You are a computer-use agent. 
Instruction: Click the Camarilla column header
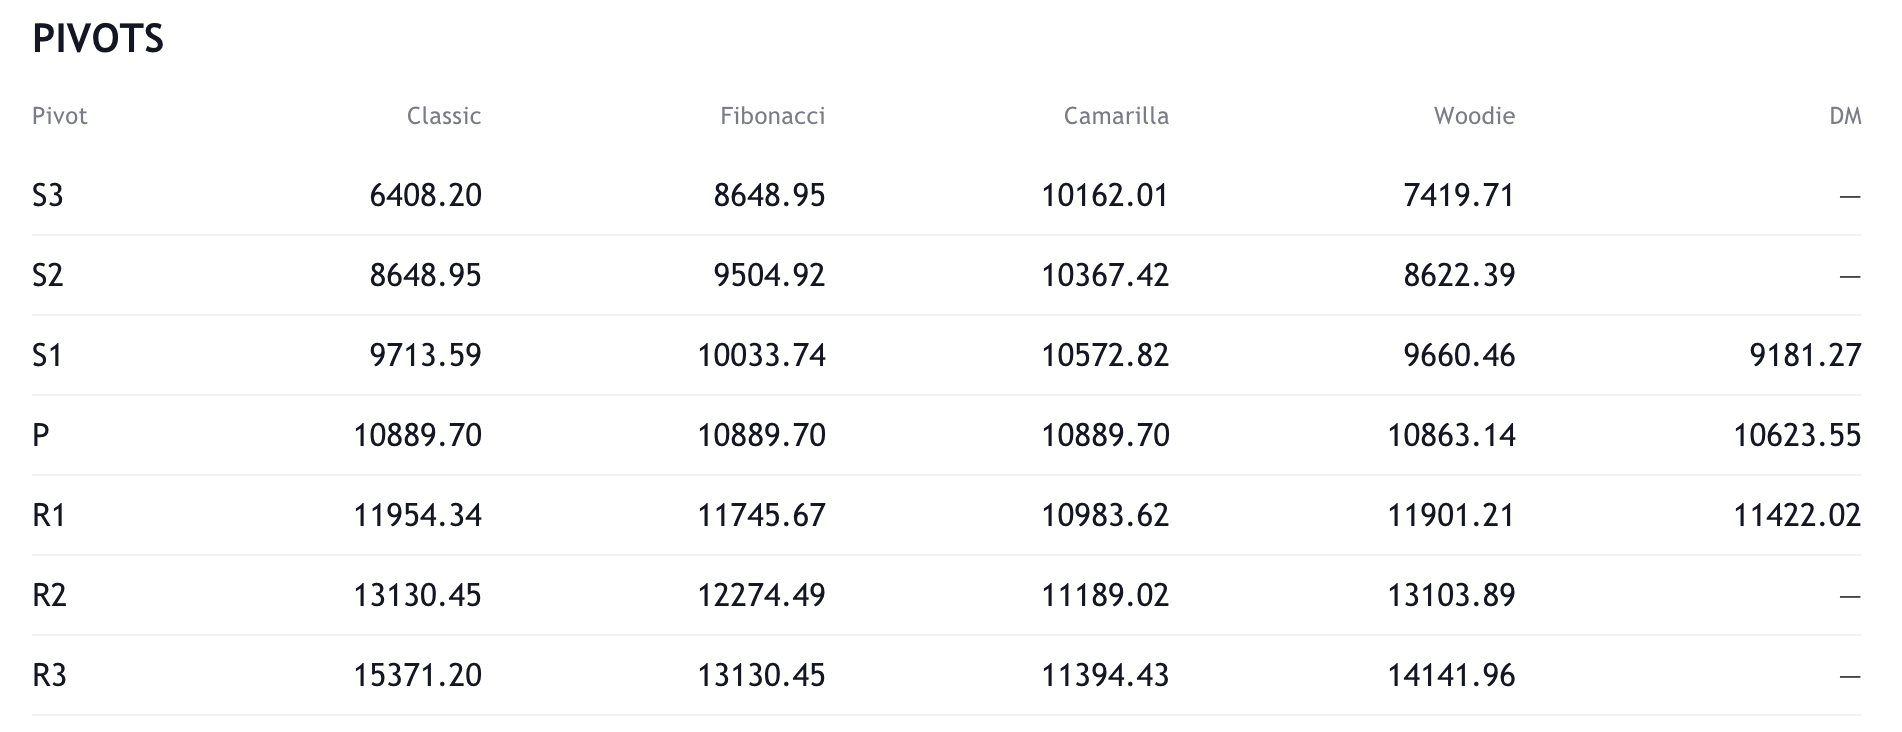pyautogui.click(x=1116, y=116)
